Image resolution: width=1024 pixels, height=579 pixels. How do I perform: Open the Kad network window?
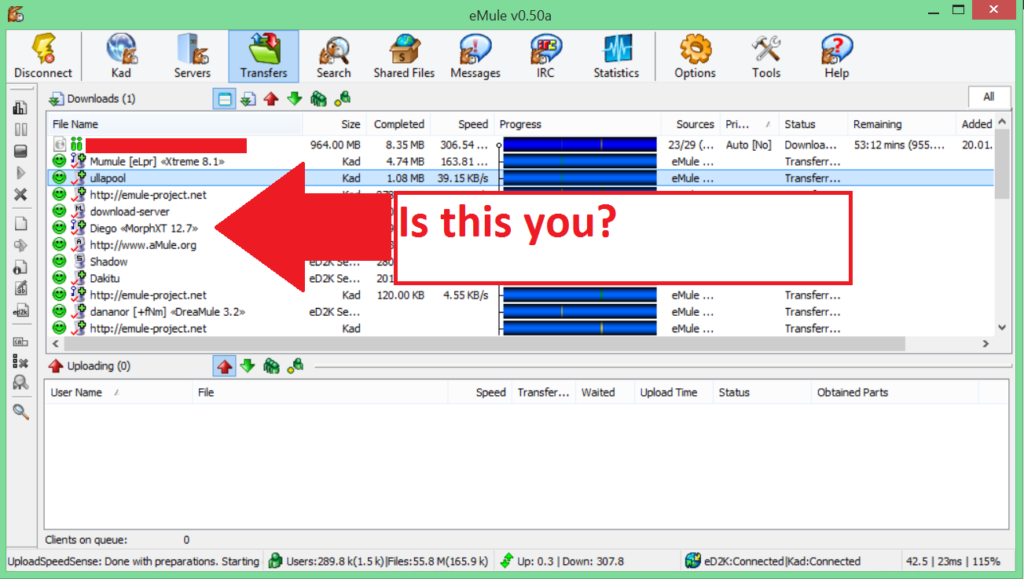121,56
